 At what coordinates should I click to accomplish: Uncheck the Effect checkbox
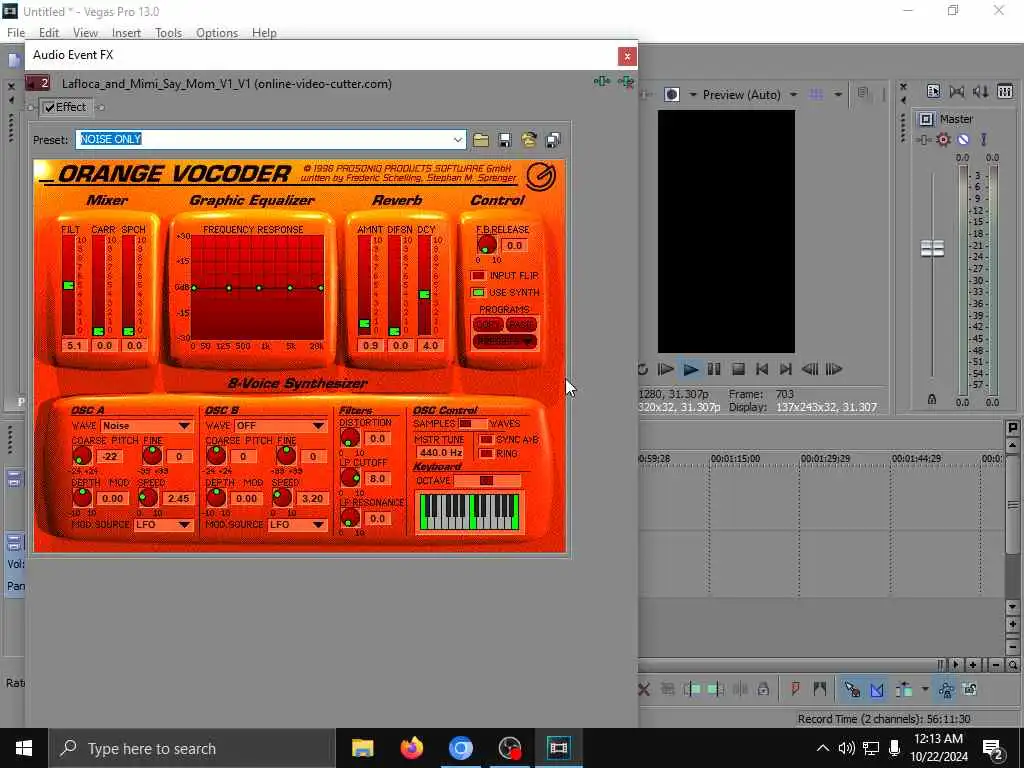[x=50, y=107]
